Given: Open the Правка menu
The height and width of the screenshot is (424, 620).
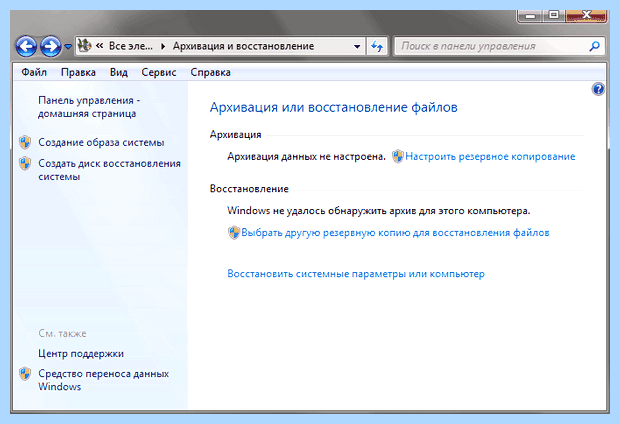Looking at the screenshot, I should tap(78, 72).
